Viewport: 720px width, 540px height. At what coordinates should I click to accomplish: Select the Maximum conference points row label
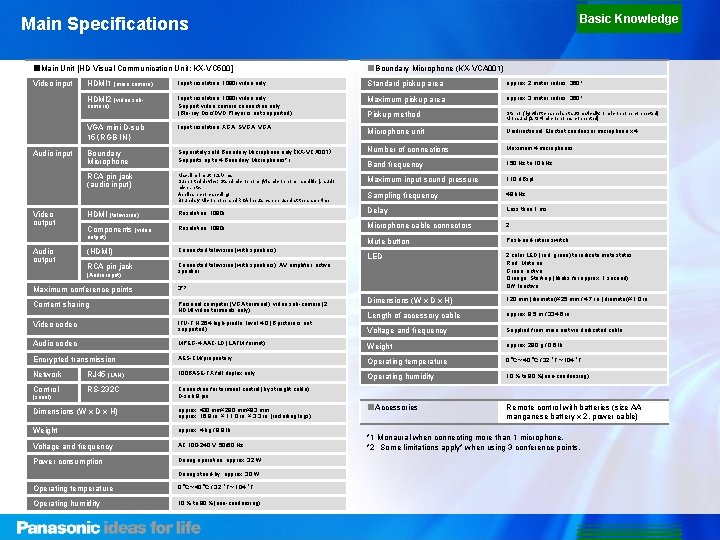pyautogui.click(x=98, y=289)
